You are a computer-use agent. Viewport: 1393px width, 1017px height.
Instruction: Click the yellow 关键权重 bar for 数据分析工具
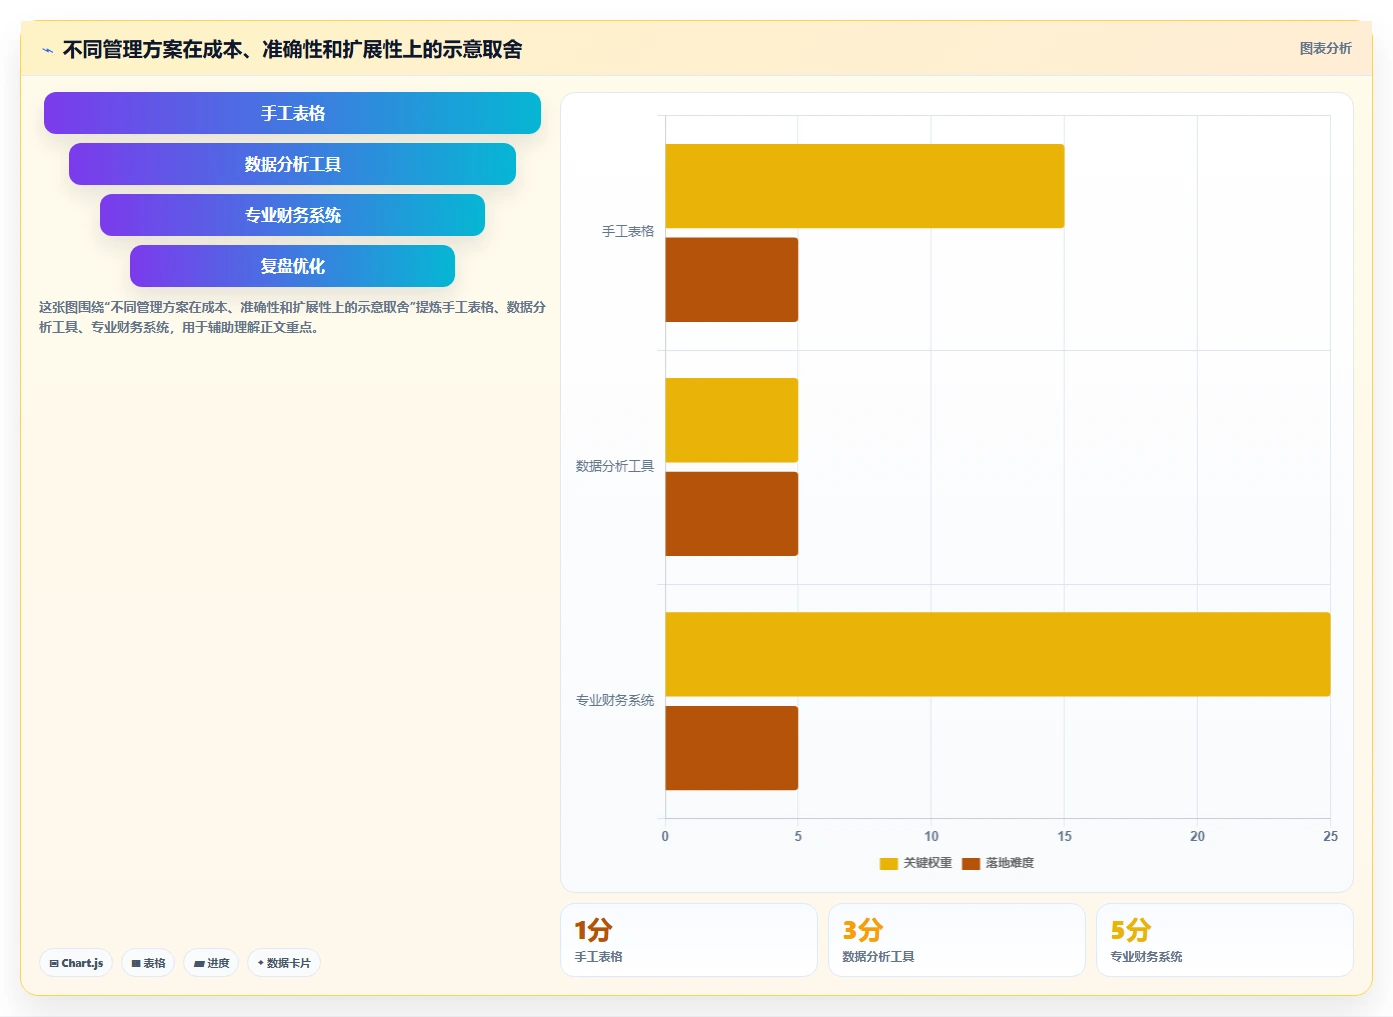732,420
